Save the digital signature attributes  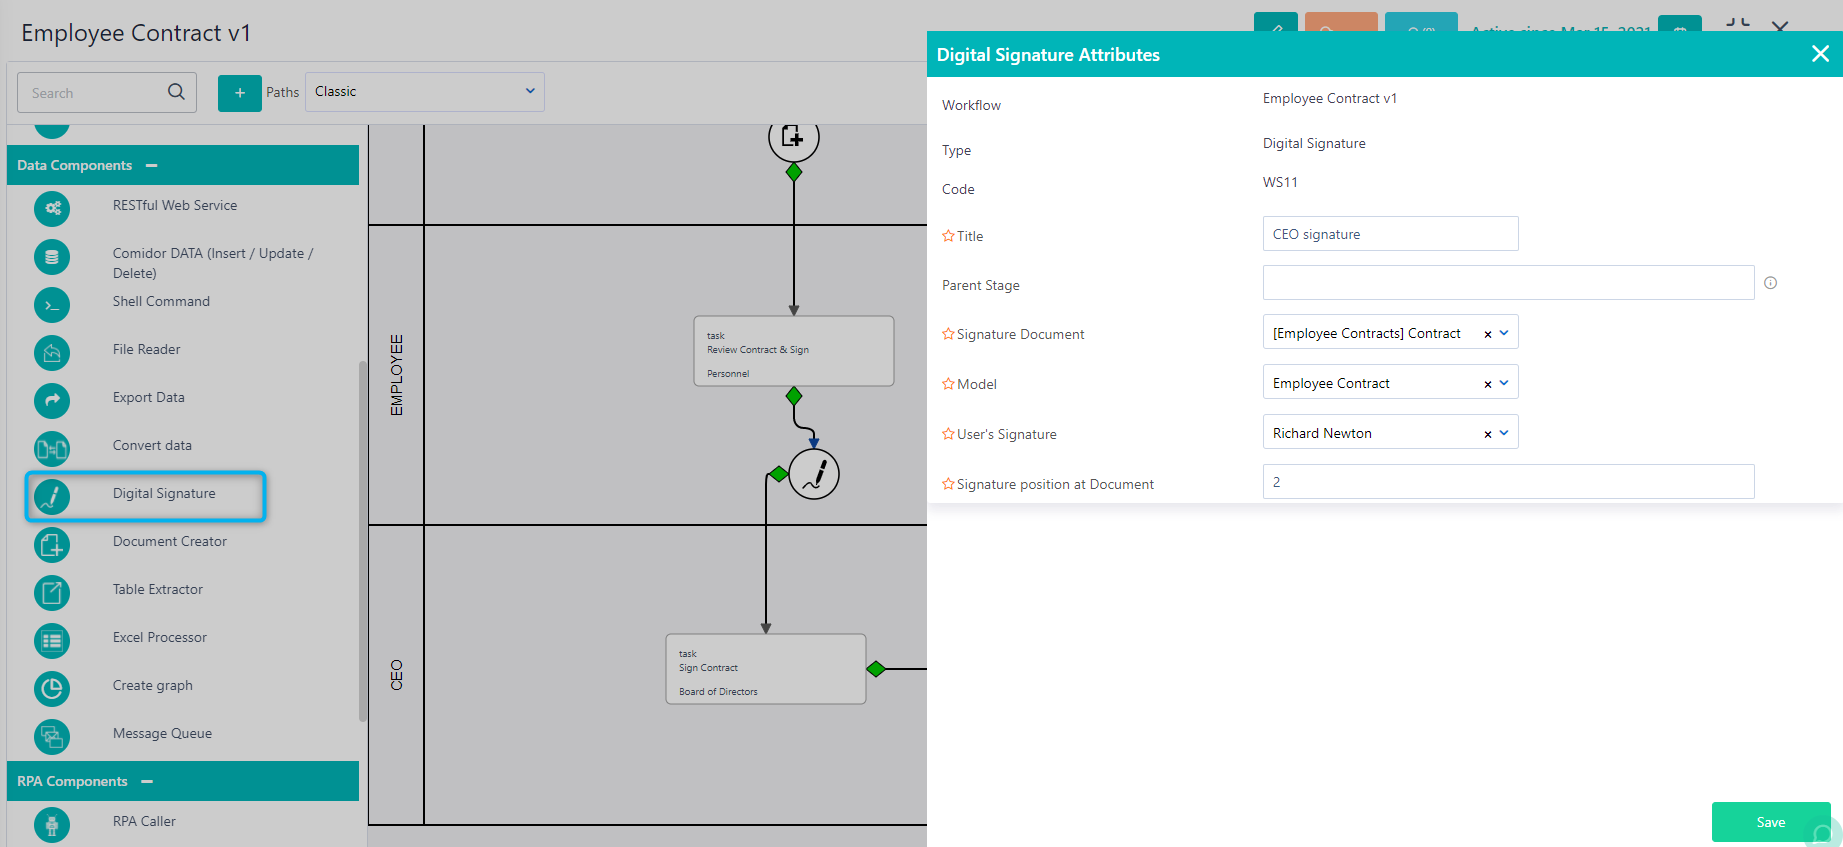coord(1770,822)
